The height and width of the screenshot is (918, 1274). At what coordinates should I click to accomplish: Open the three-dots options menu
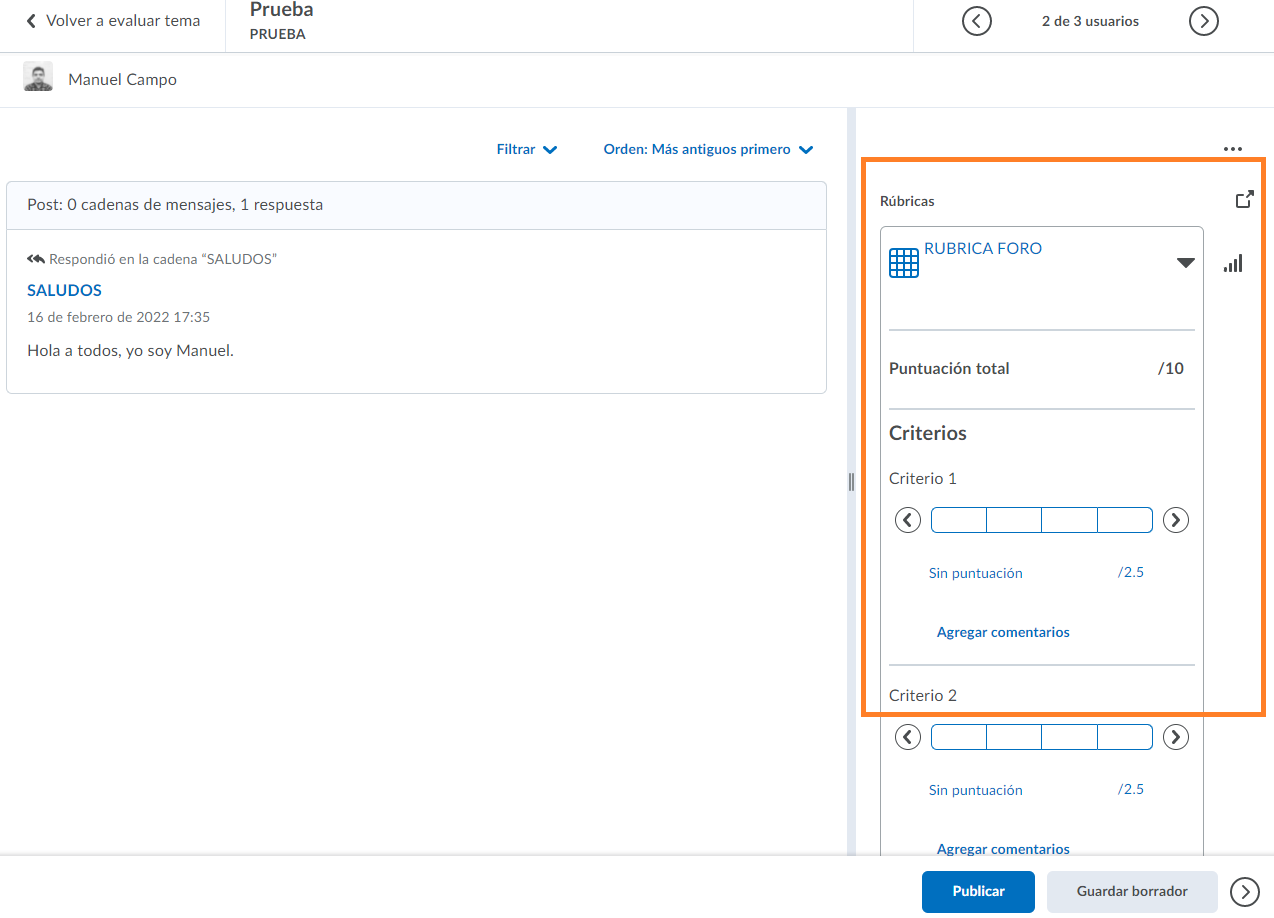click(x=1232, y=149)
